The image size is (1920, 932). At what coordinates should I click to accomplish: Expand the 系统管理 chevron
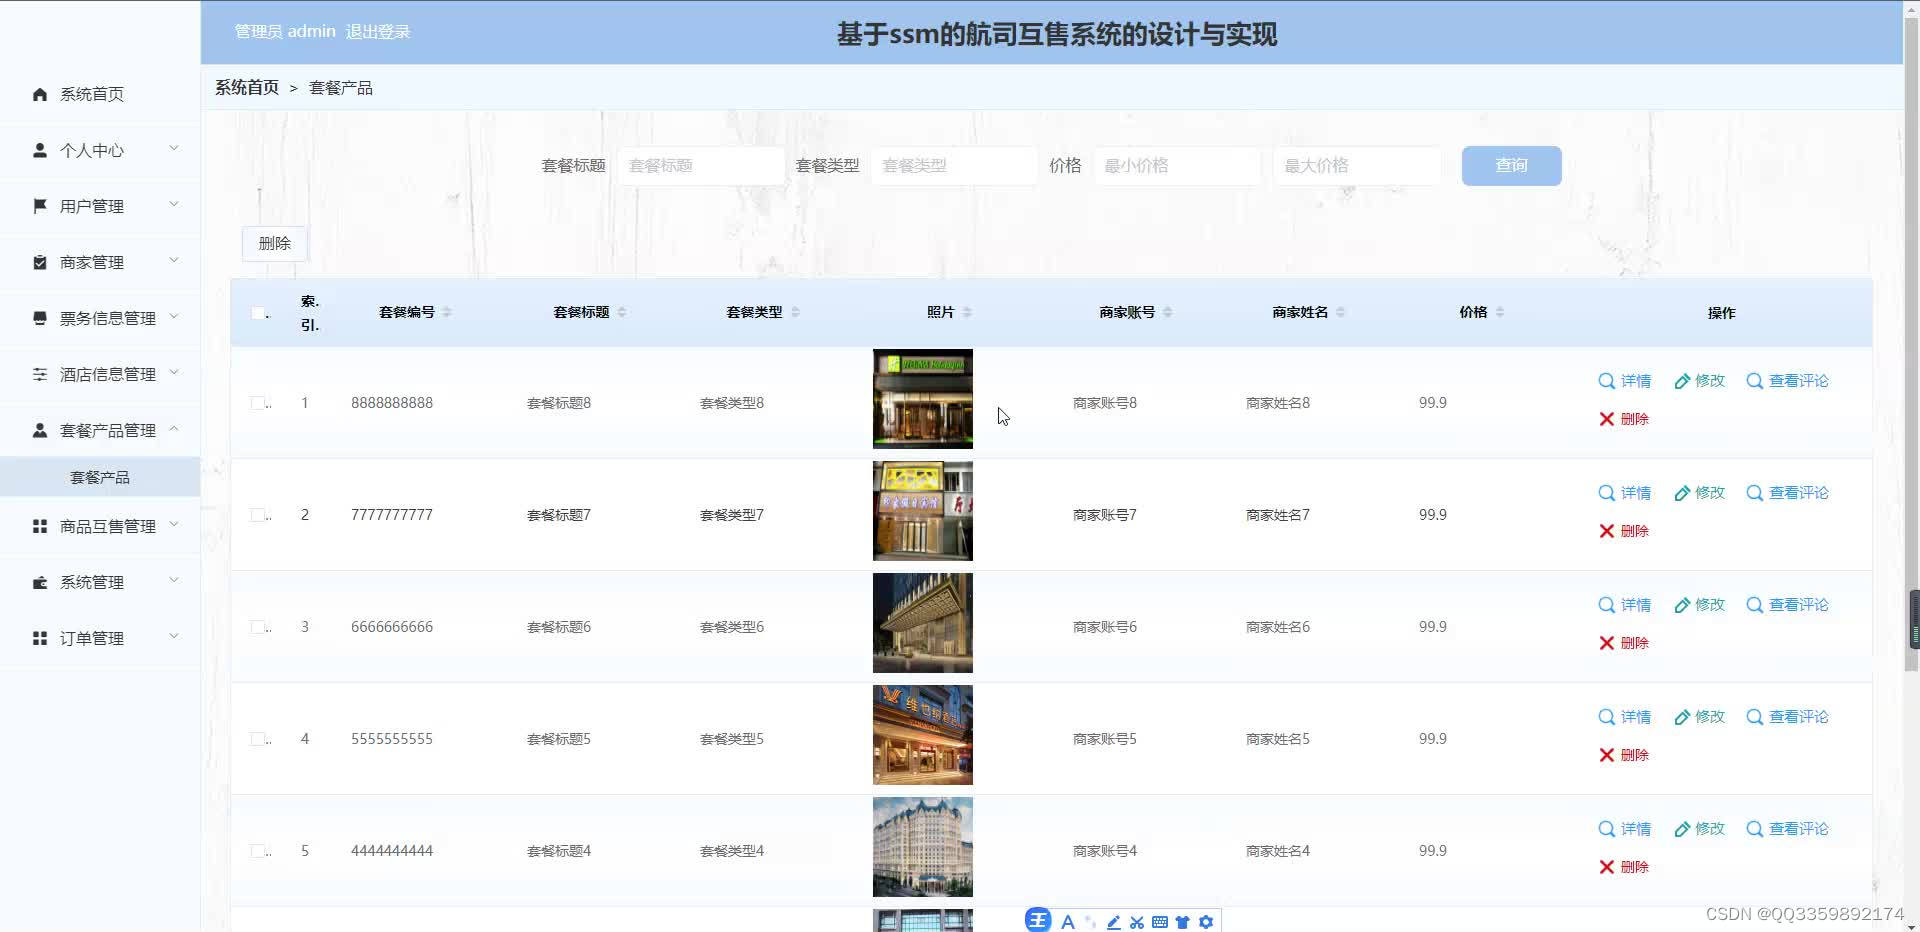point(174,580)
